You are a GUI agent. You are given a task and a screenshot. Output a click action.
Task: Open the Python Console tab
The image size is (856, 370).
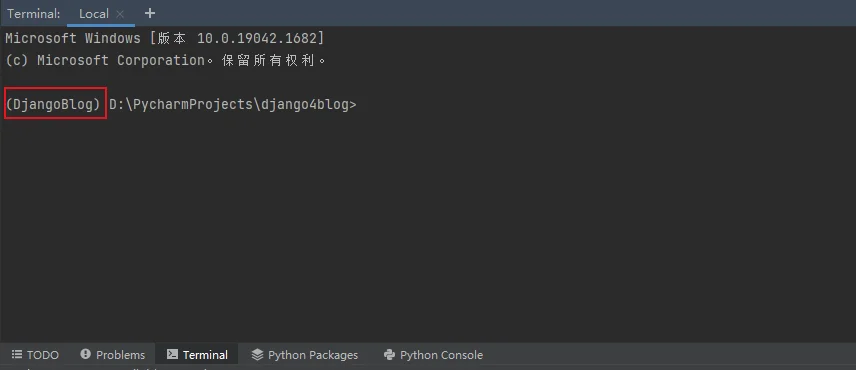433,355
